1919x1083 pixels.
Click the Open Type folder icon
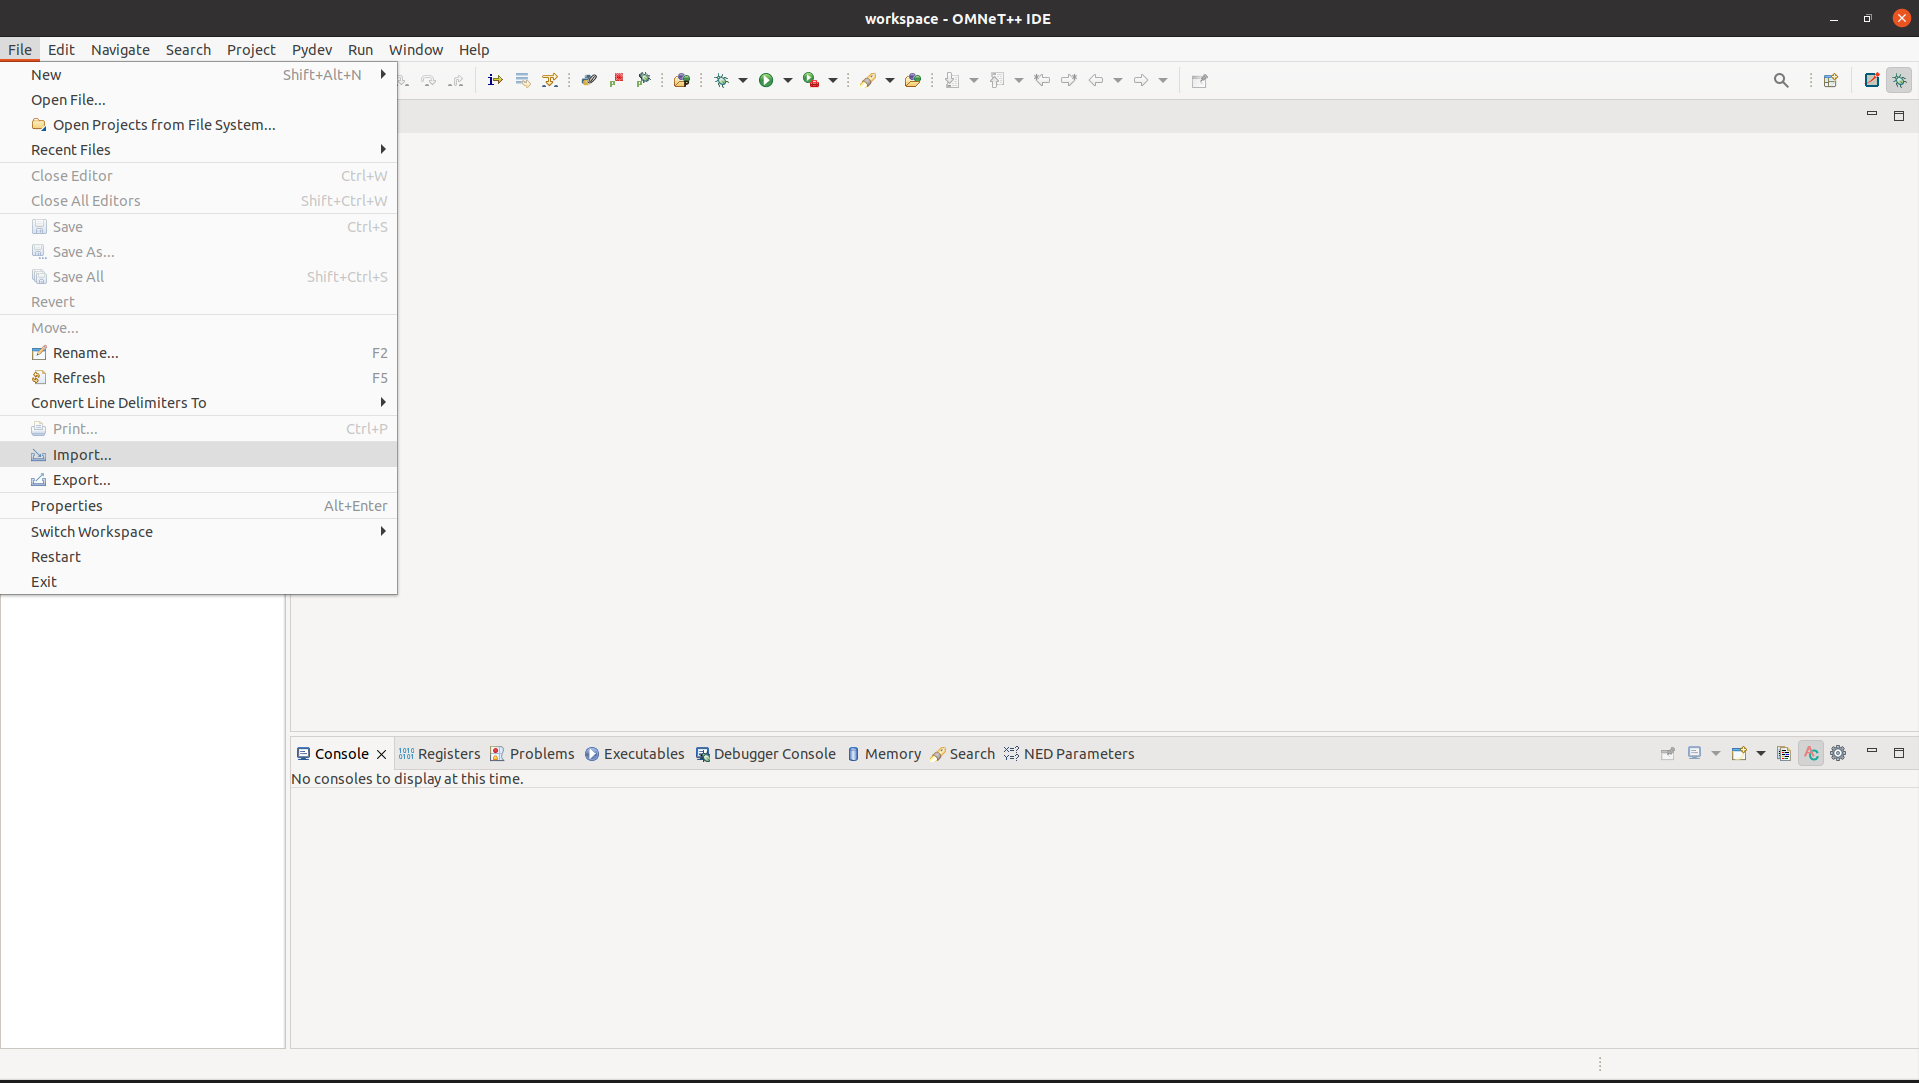pos(913,80)
